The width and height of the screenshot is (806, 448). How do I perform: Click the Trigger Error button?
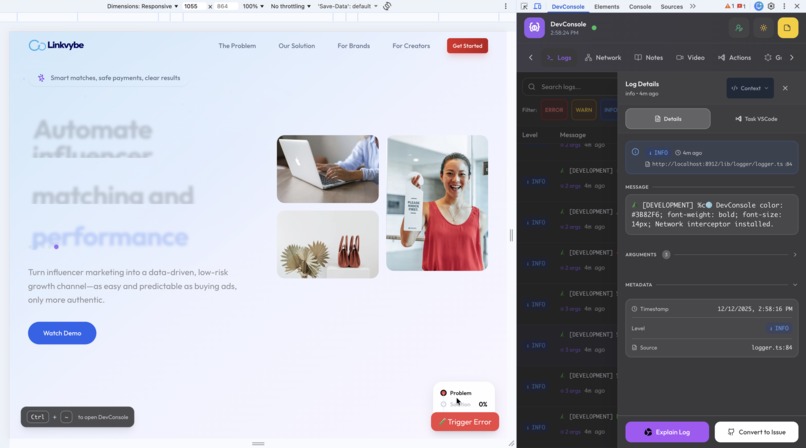[x=465, y=422]
